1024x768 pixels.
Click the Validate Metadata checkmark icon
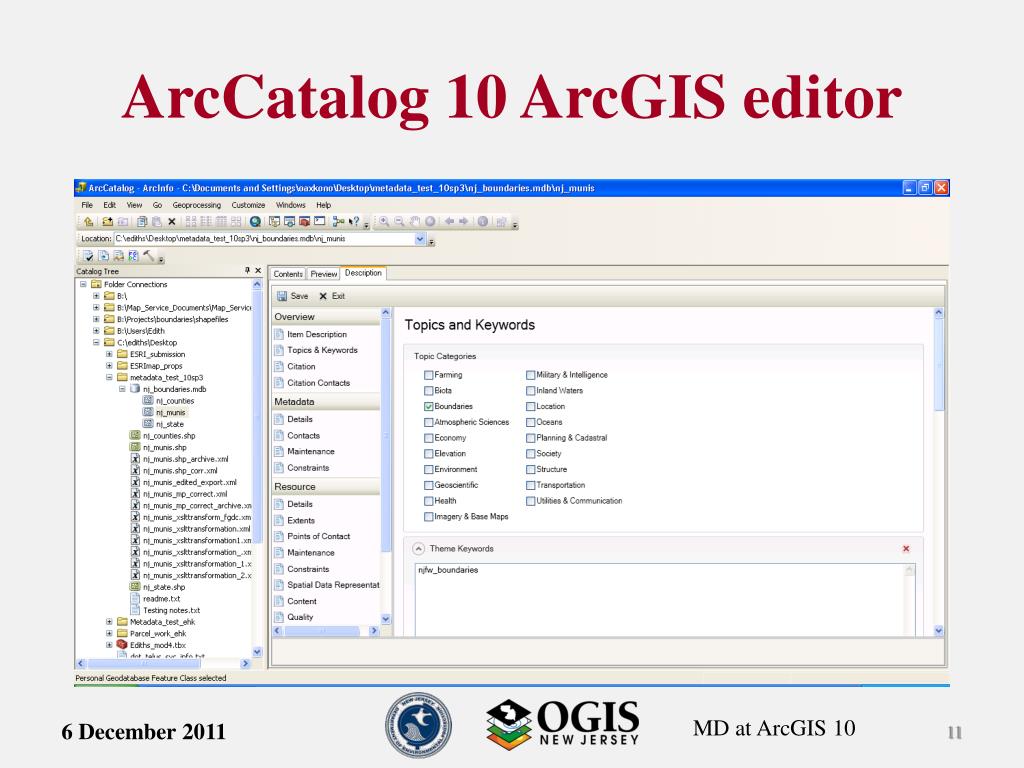coord(88,256)
